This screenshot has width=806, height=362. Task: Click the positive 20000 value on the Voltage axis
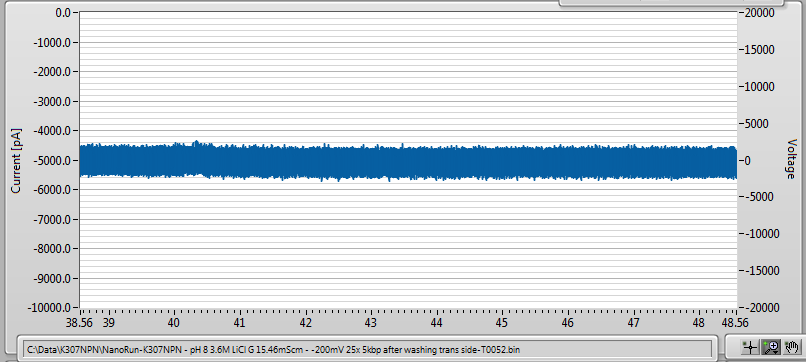pos(759,13)
